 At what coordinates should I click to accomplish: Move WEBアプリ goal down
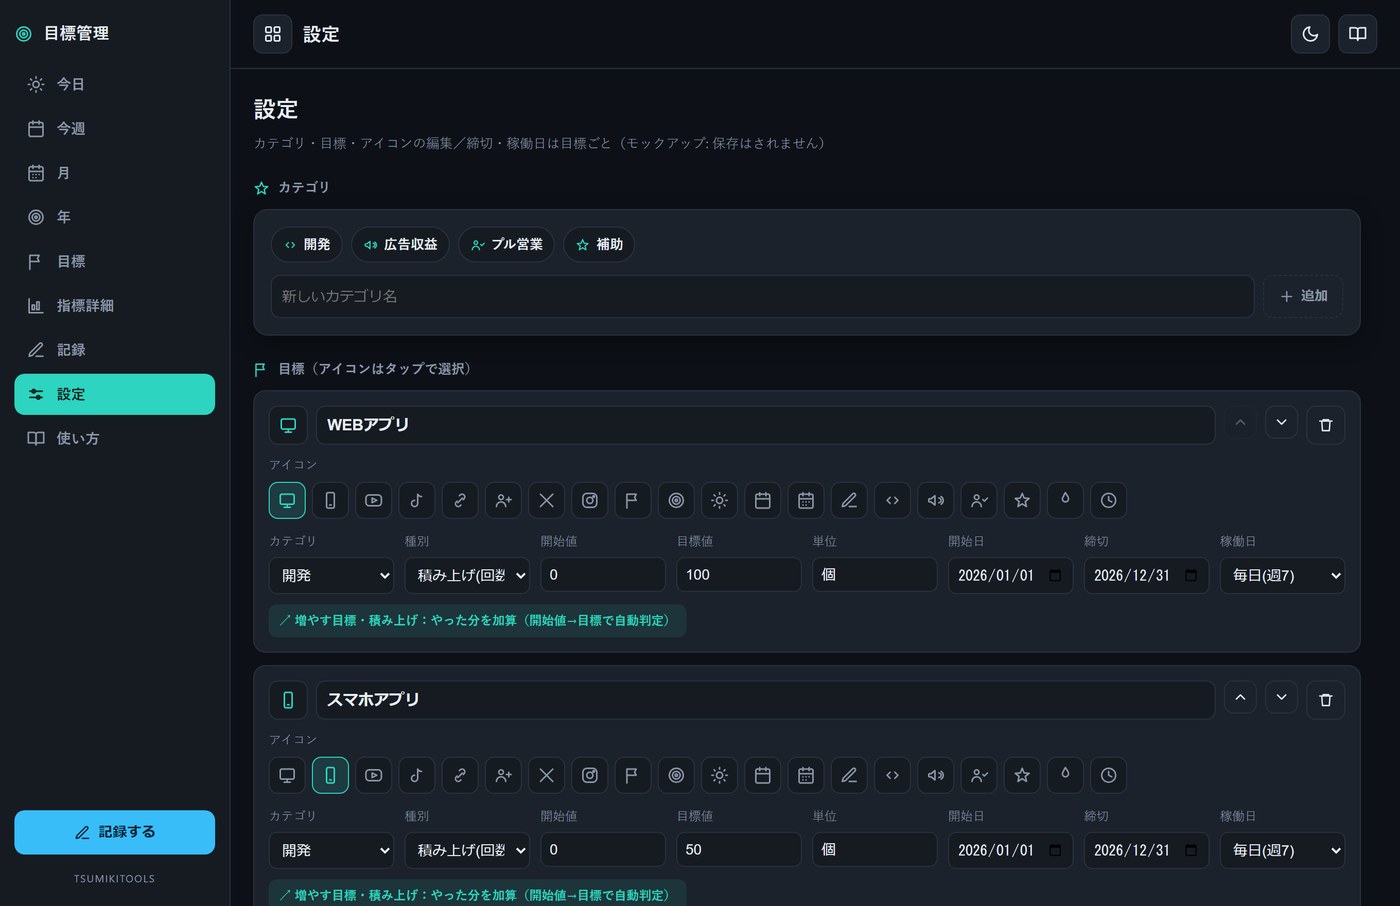(1281, 423)
